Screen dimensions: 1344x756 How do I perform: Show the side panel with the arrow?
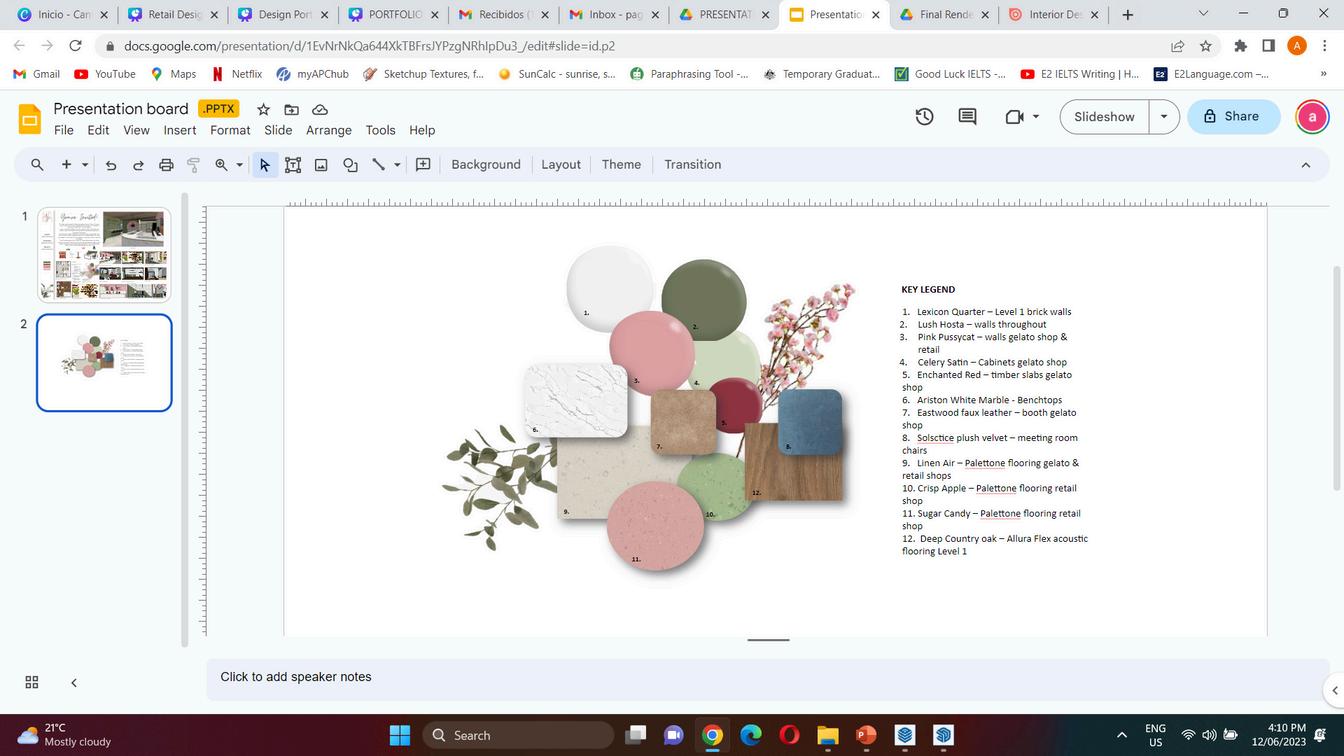click(x=1334, y=690)
